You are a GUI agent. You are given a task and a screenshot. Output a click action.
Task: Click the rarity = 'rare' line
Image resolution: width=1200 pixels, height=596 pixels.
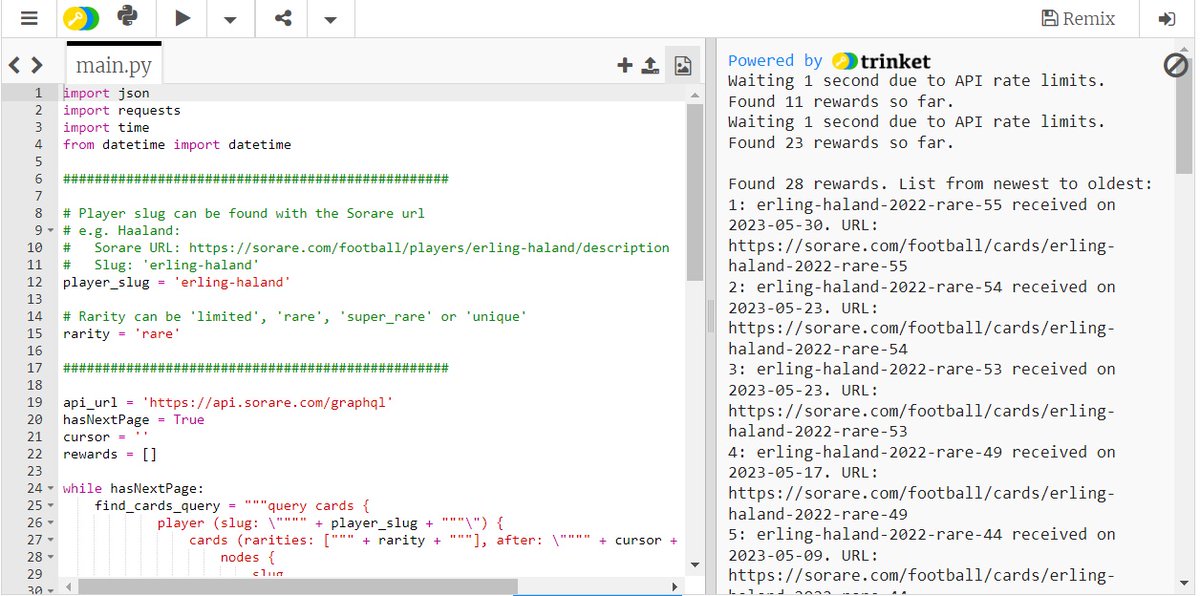click(x=122, y=334)
